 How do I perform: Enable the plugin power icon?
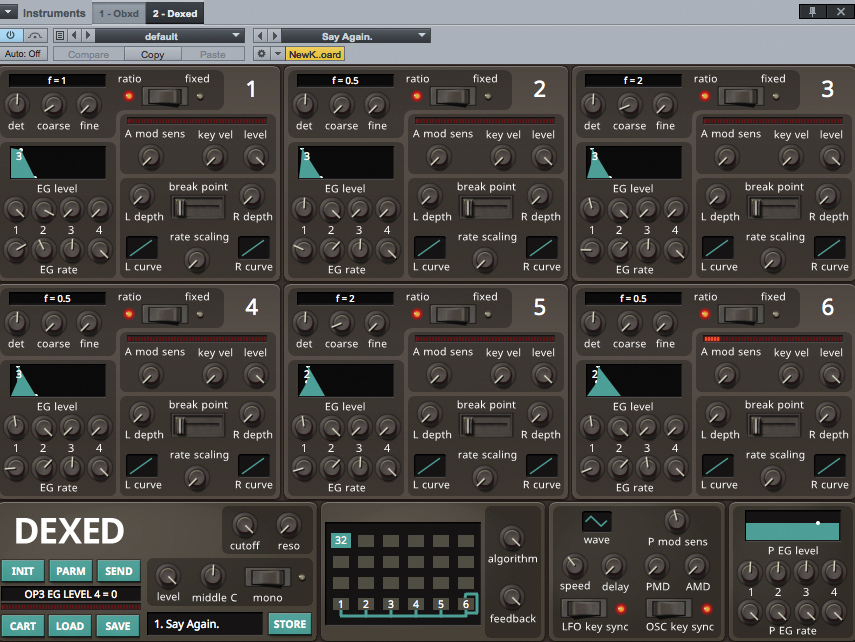click(x=10, y=35)
